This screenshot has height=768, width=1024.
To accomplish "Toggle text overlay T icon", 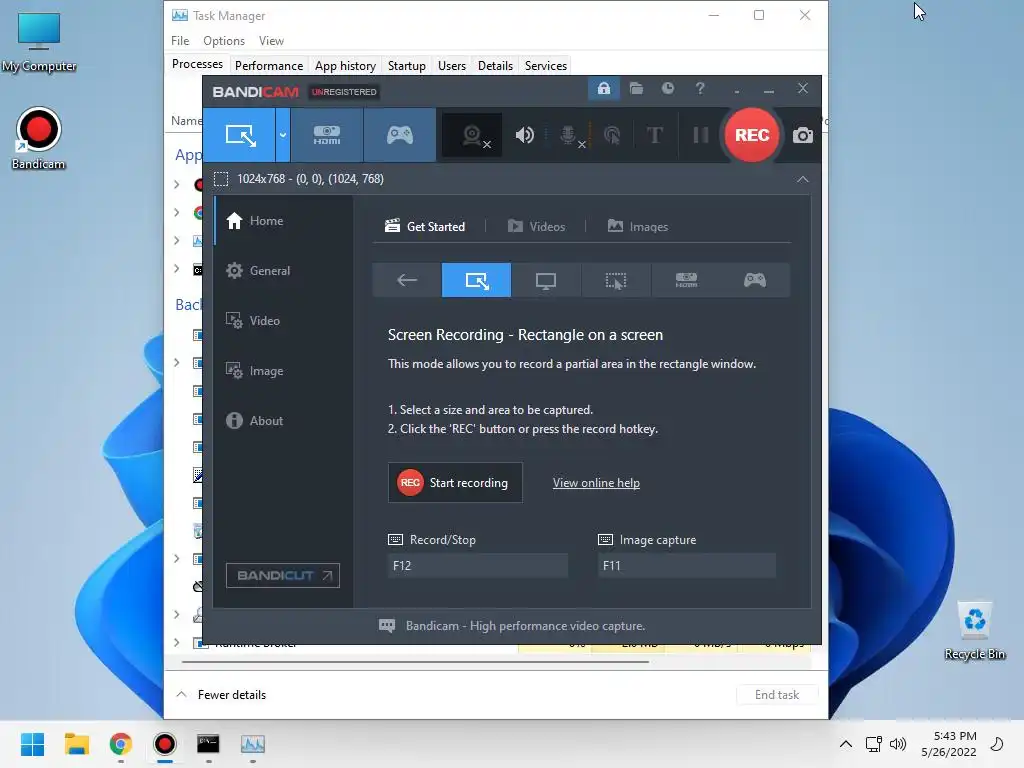I will tap(654, 135).
